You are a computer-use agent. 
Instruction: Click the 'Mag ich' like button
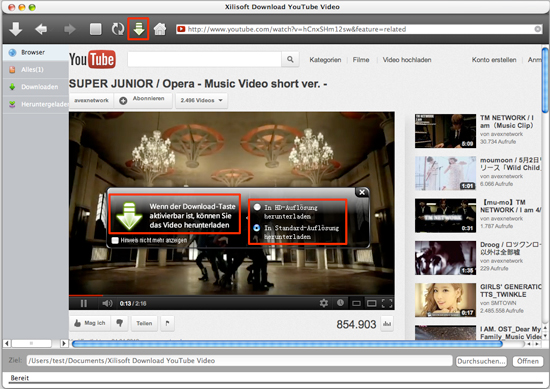point(90,323)
